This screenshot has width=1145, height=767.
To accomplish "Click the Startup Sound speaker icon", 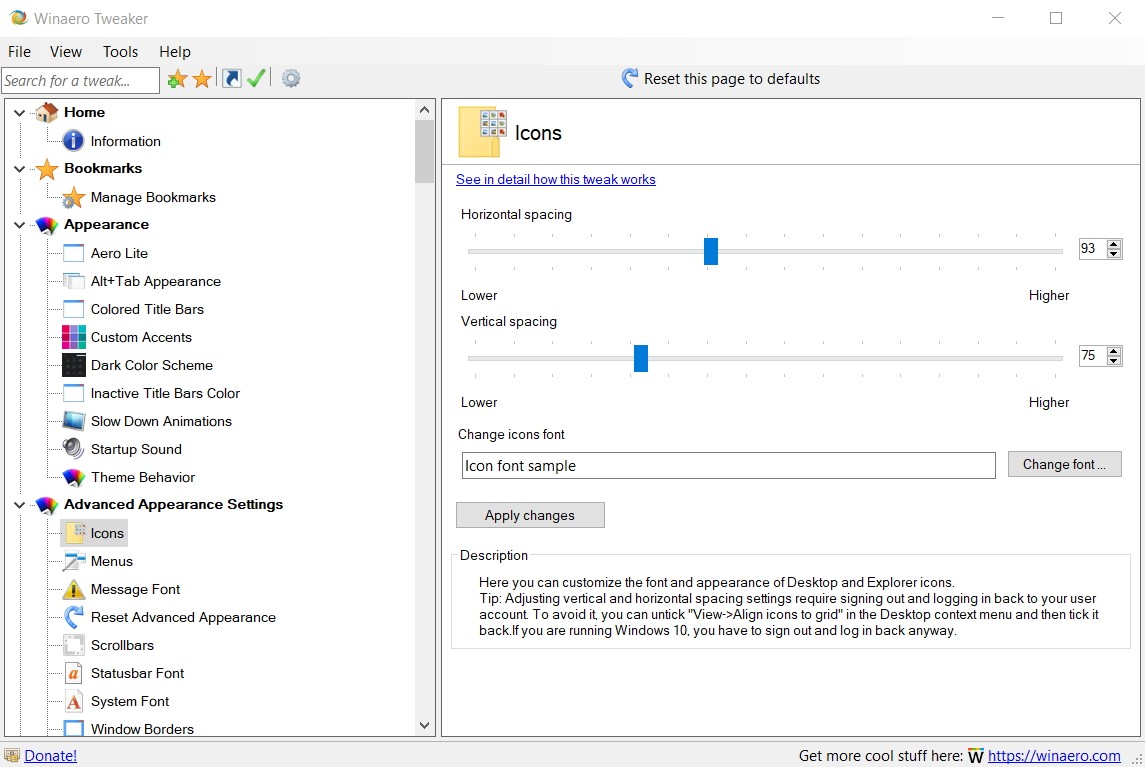I will pyautogui.click(x=73, y=448).
